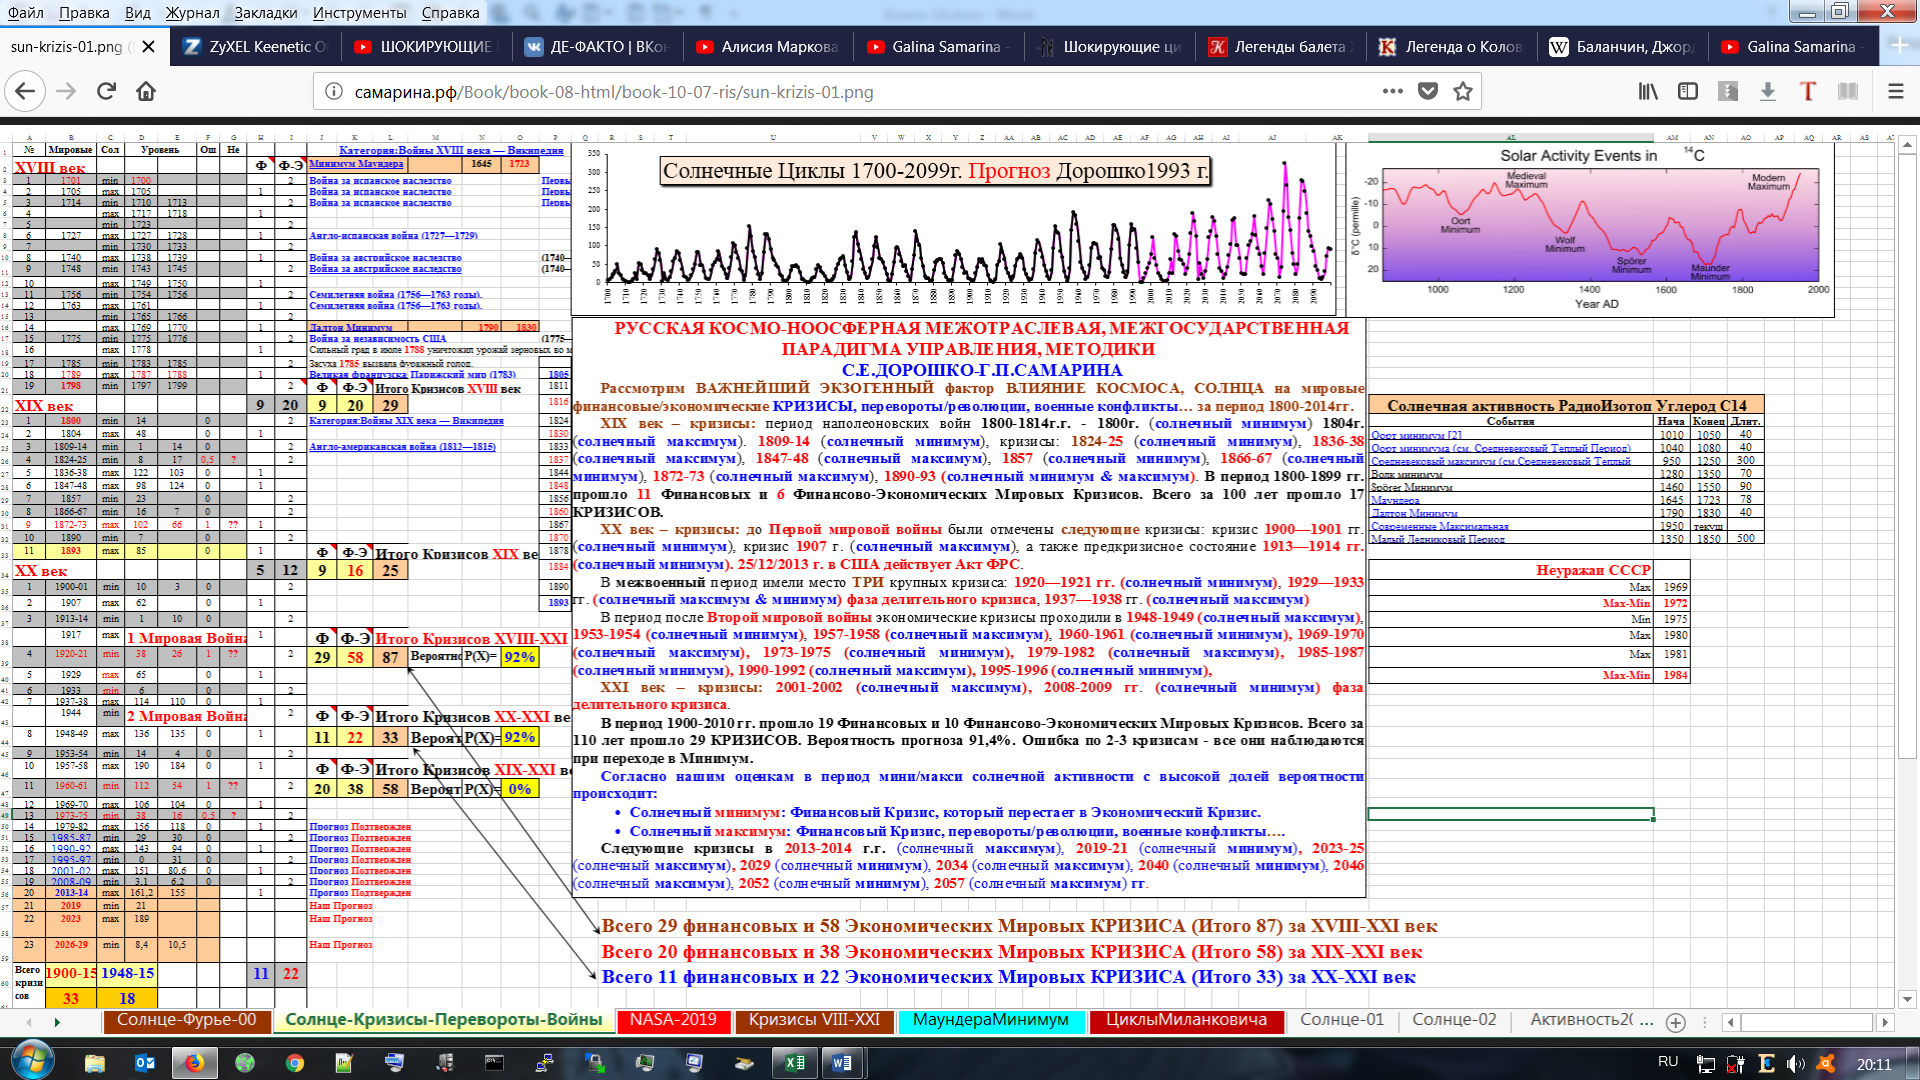Viewport: 1920px width, 1080px height.
Task: Save page to Pocket
Action: pyautogui.click(x=1428, y=91)
